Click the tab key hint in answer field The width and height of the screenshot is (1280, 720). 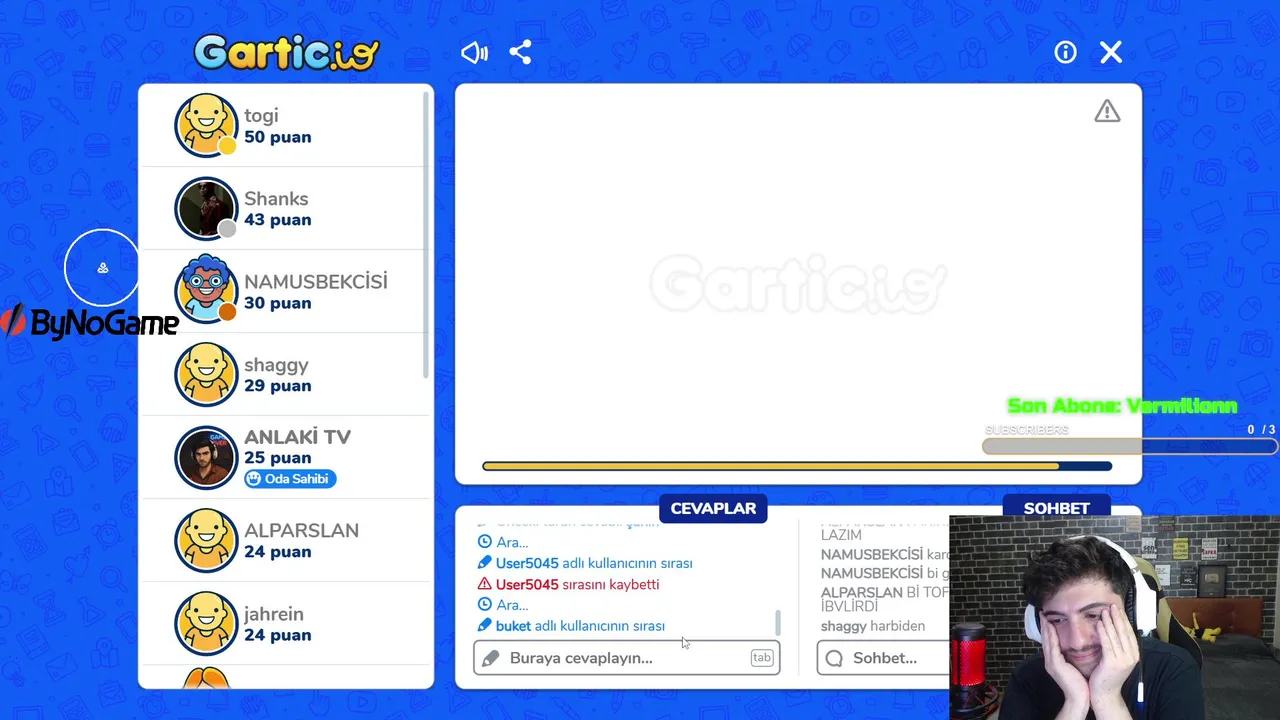point(762,658)
